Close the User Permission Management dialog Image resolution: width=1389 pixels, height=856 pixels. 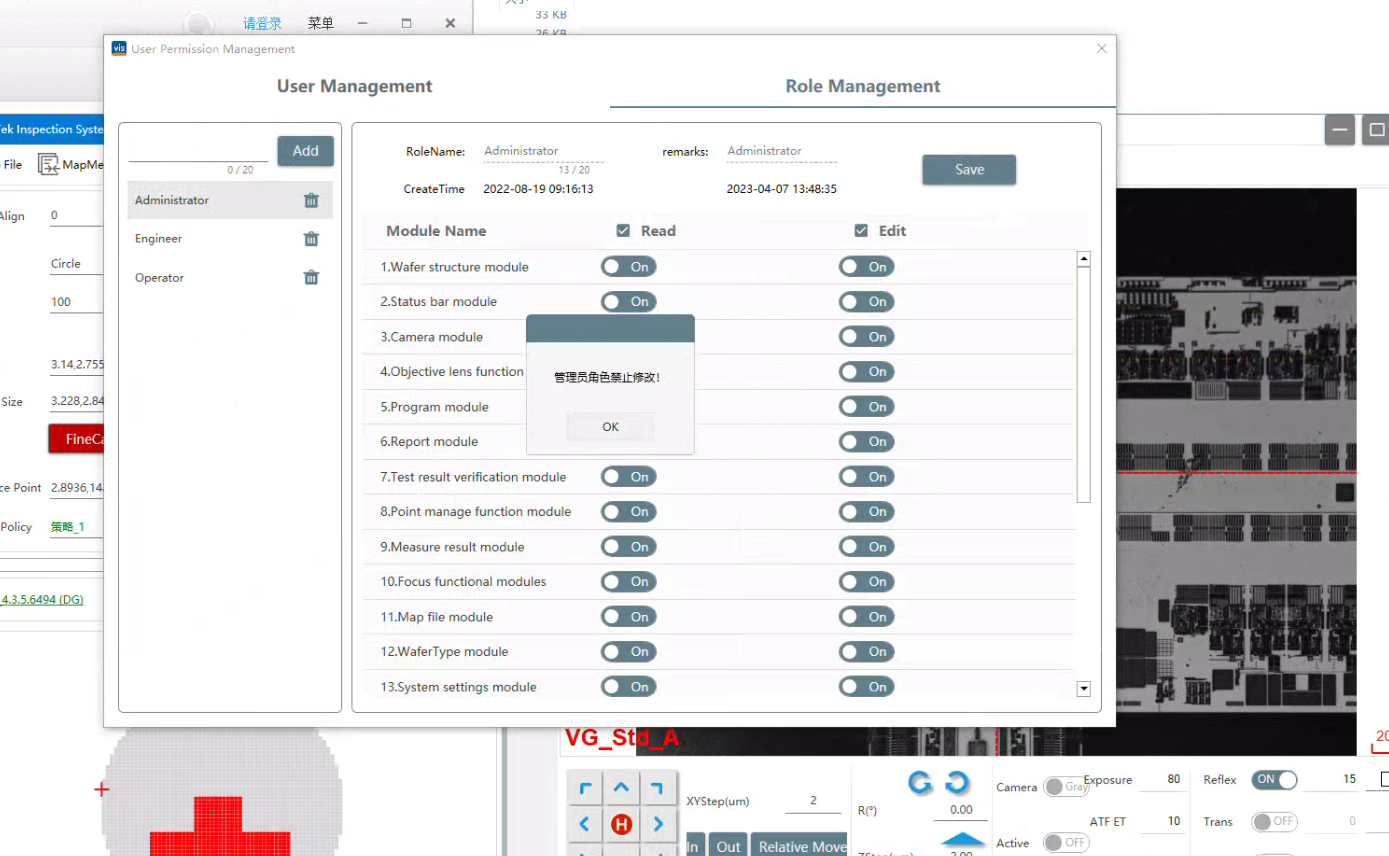tap(1102, 48)
